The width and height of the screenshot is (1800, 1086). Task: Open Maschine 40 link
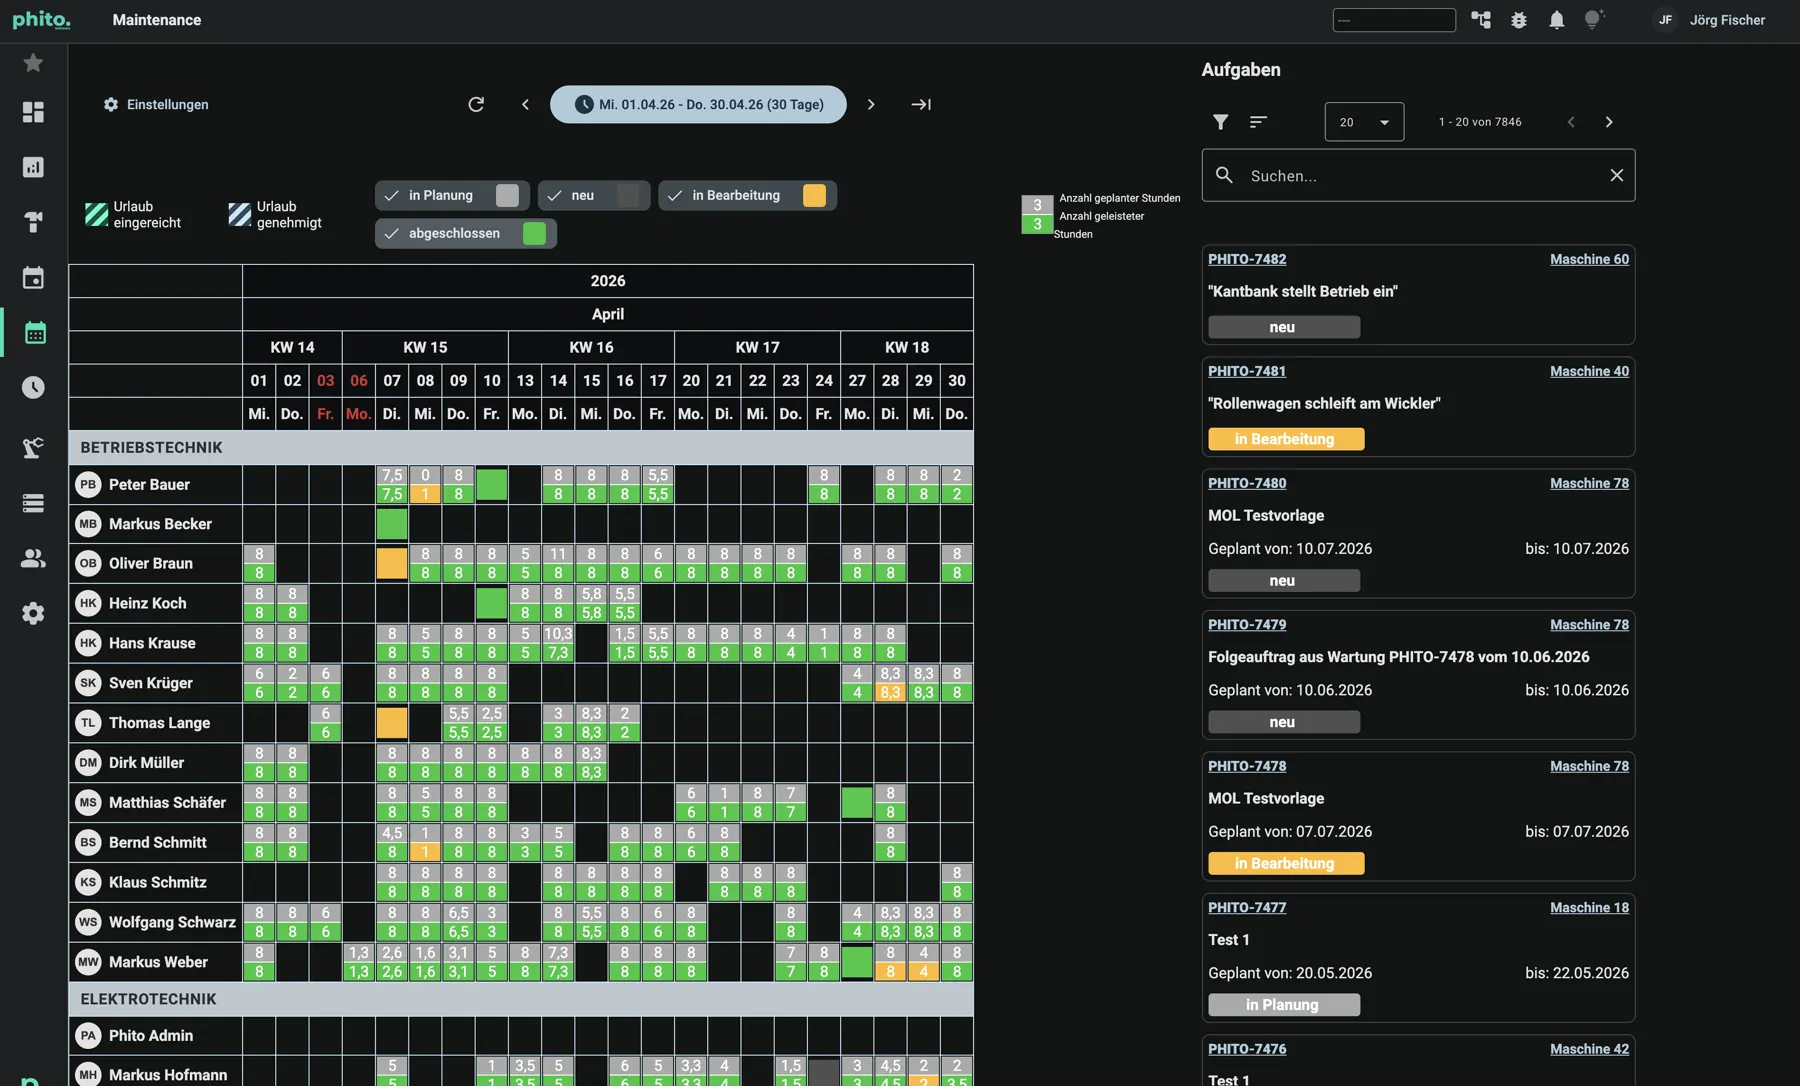1589,371
